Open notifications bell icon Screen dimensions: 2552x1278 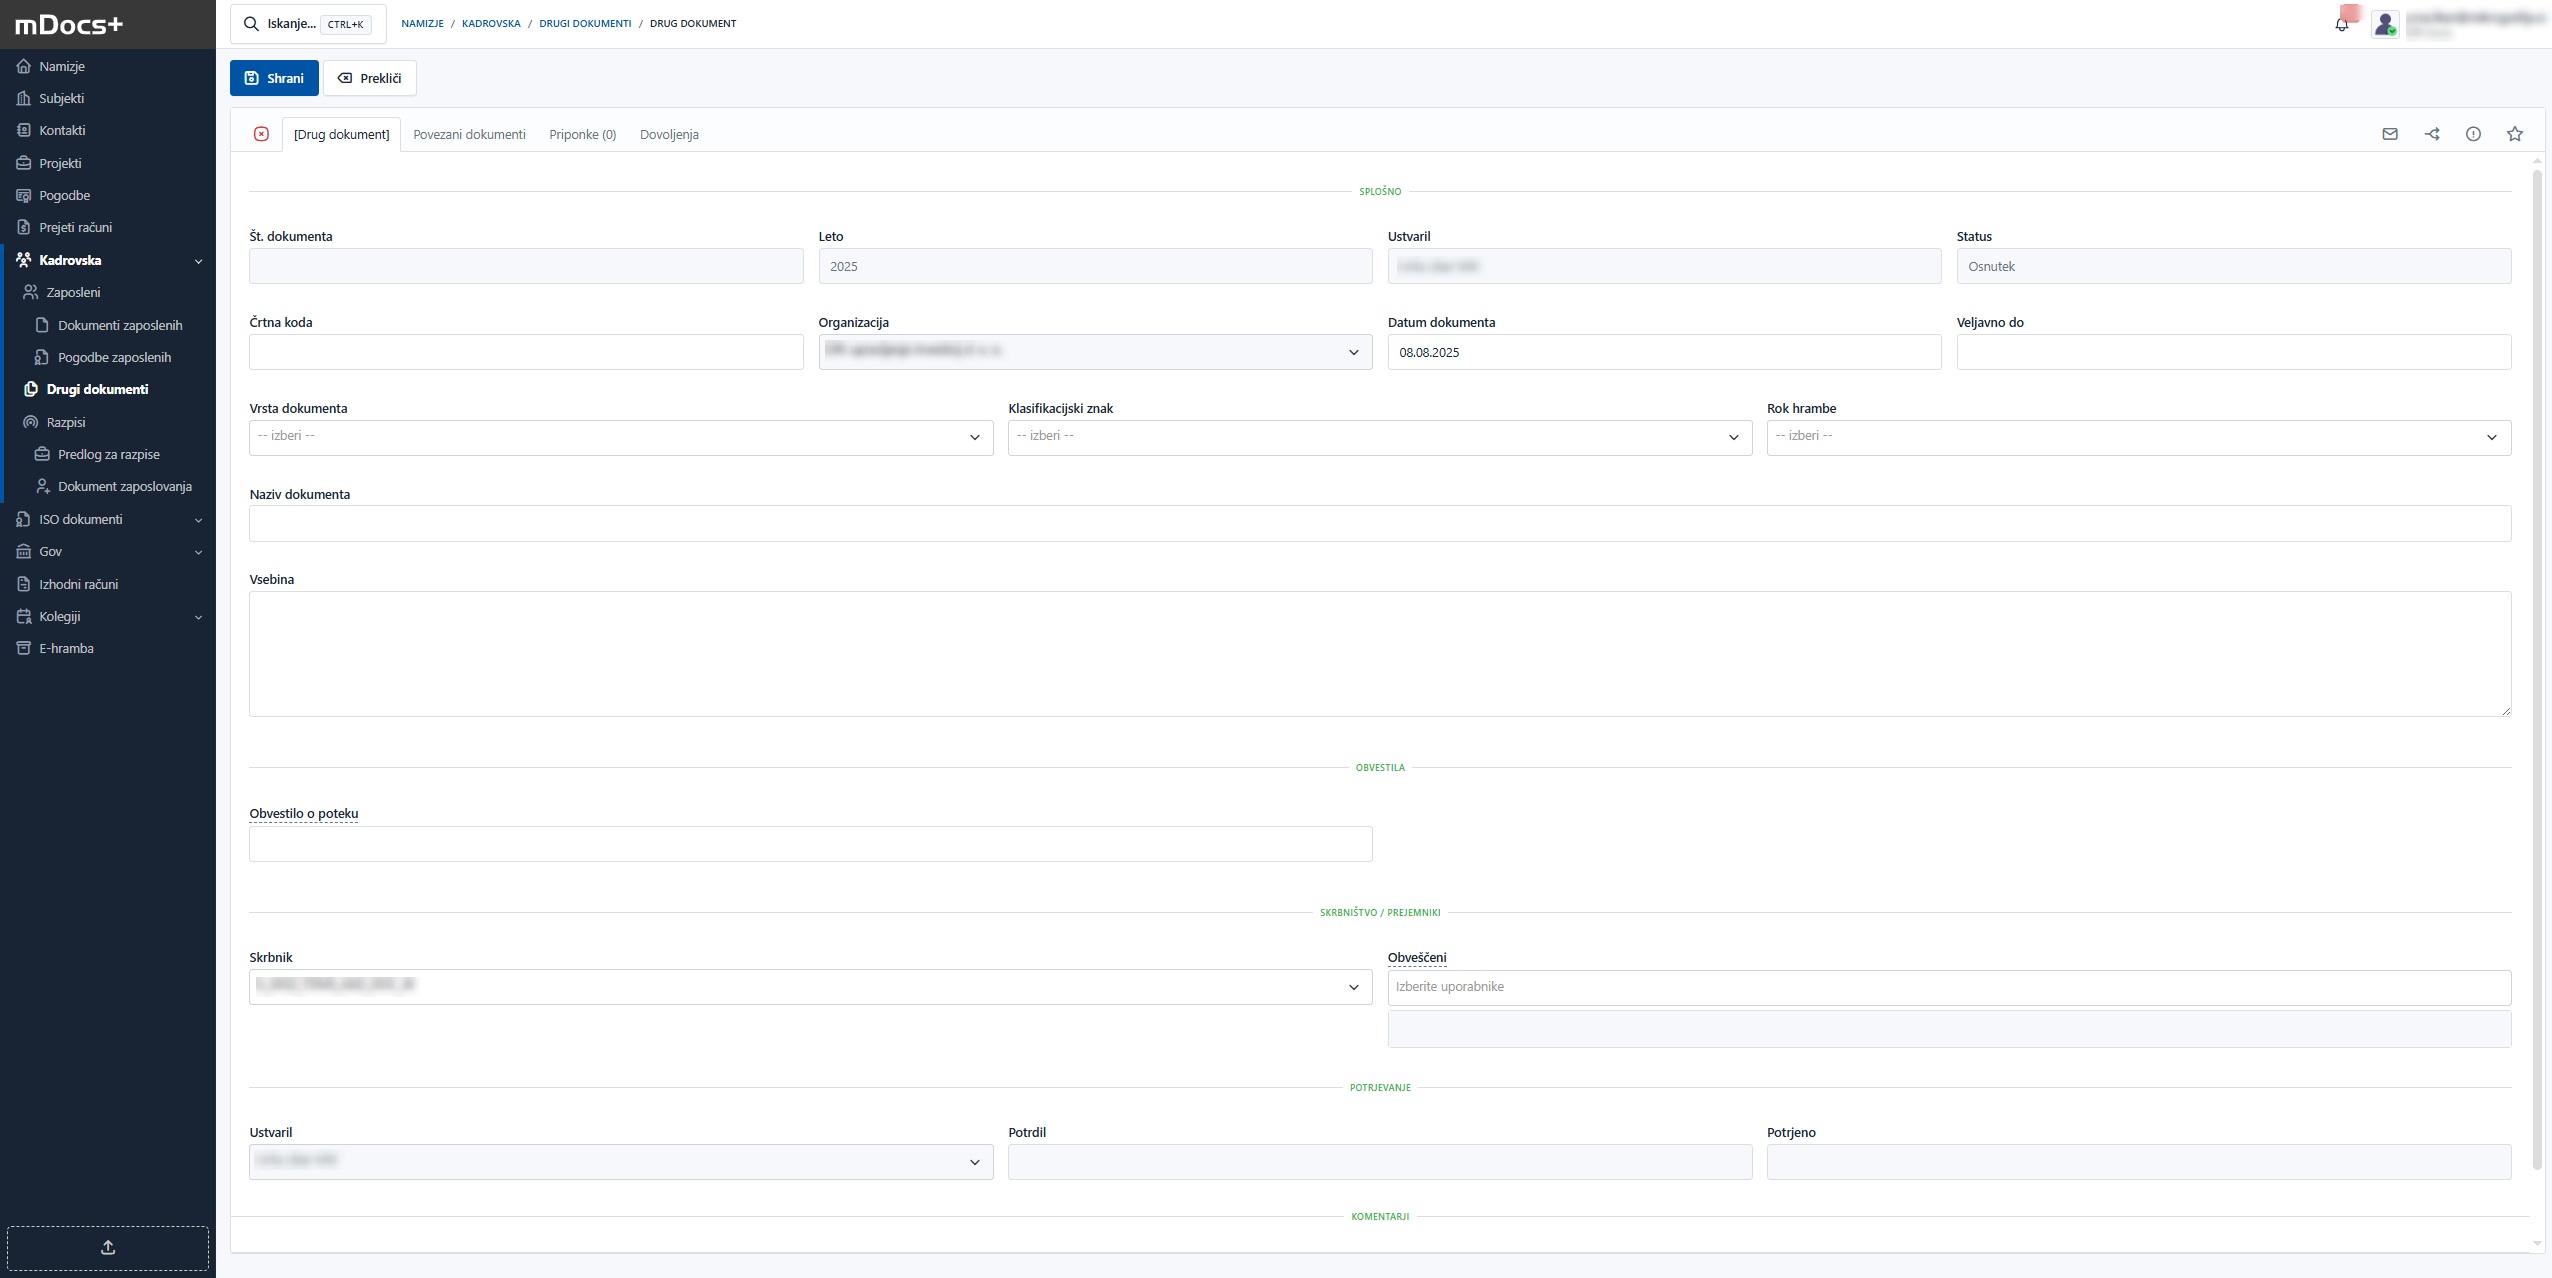click(x=2341, y=25)
